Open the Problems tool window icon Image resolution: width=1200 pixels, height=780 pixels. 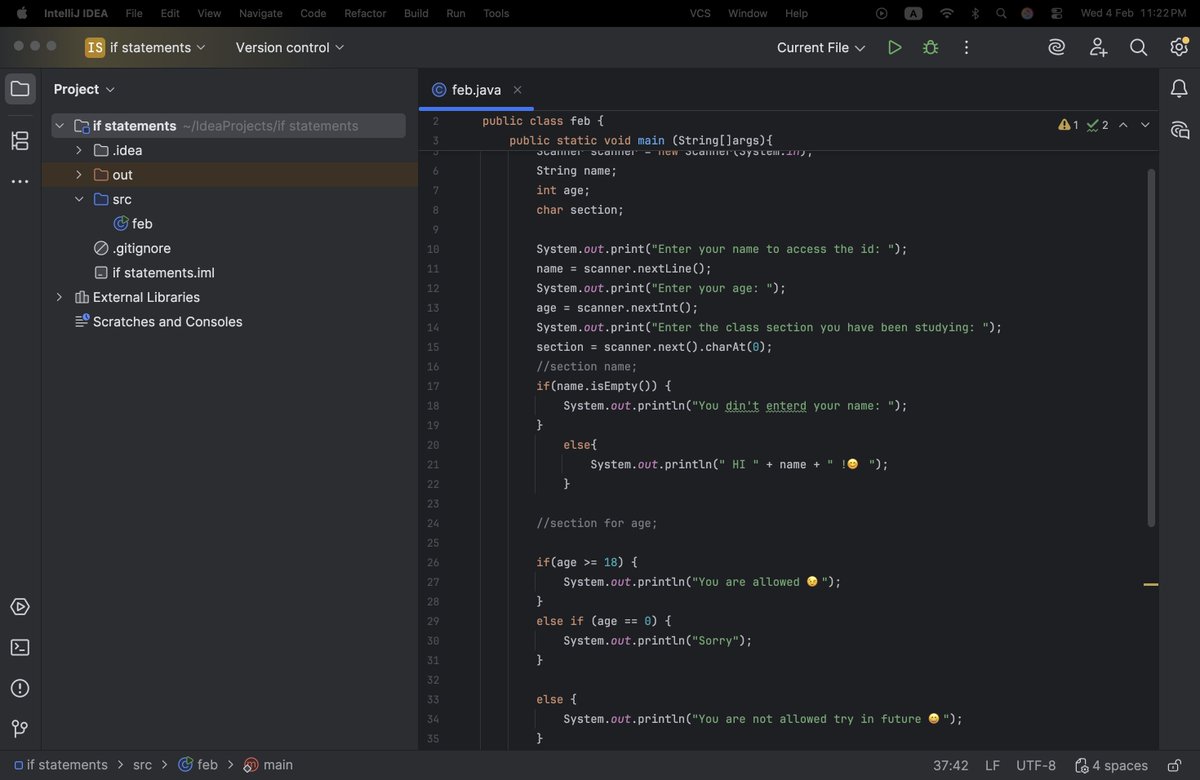20,688
